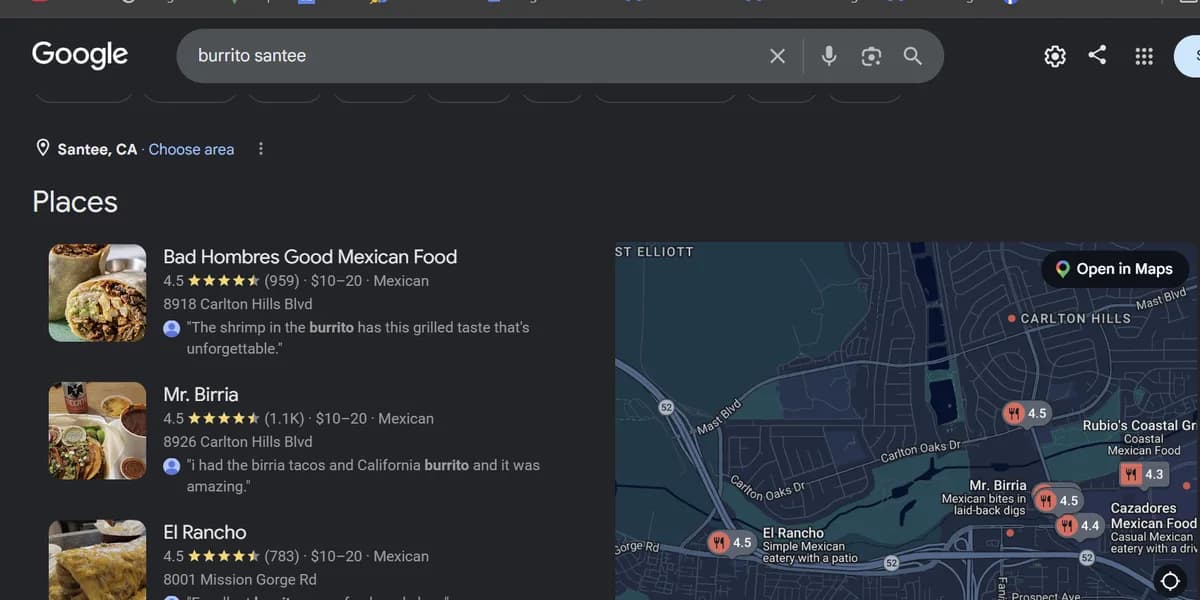Click the shrimp burrito review snippet
The image size is (1200, 600).
pyautogui.click(x=358, y=338)
